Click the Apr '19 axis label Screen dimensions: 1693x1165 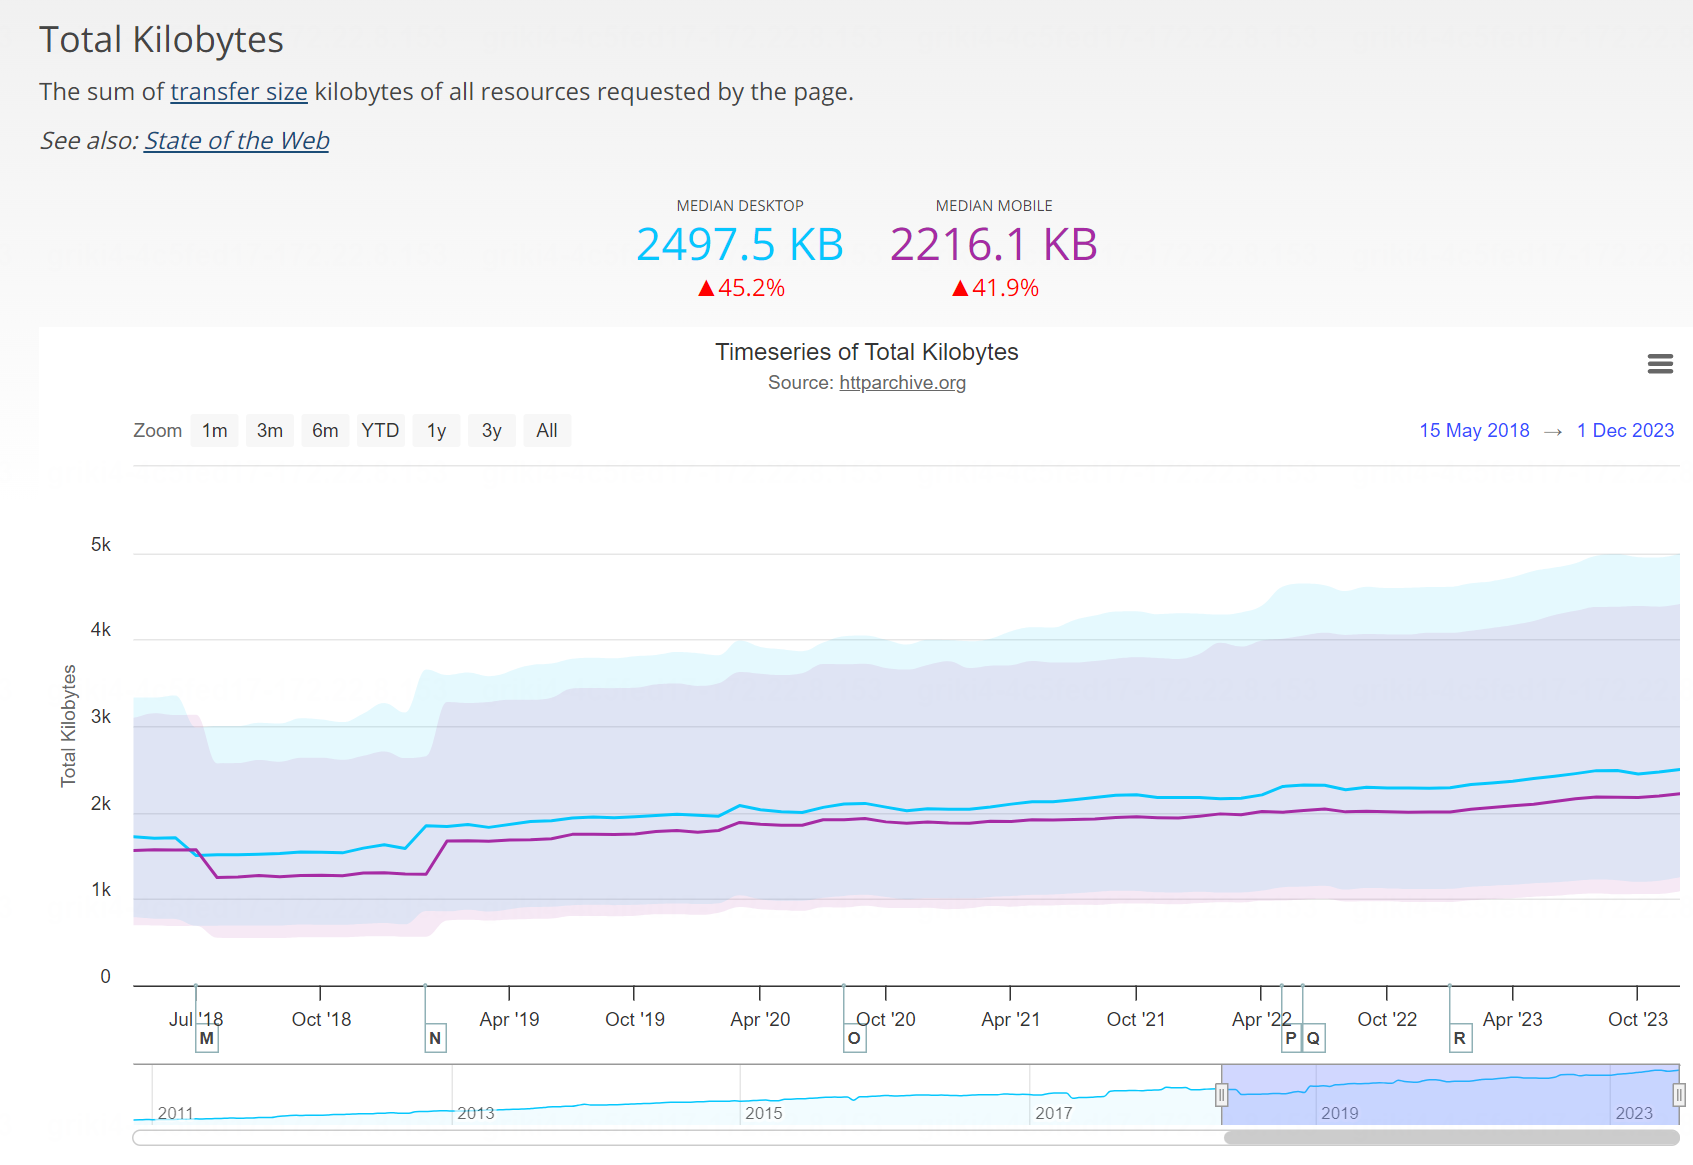pyautogui.click(x=509, y=1019)
